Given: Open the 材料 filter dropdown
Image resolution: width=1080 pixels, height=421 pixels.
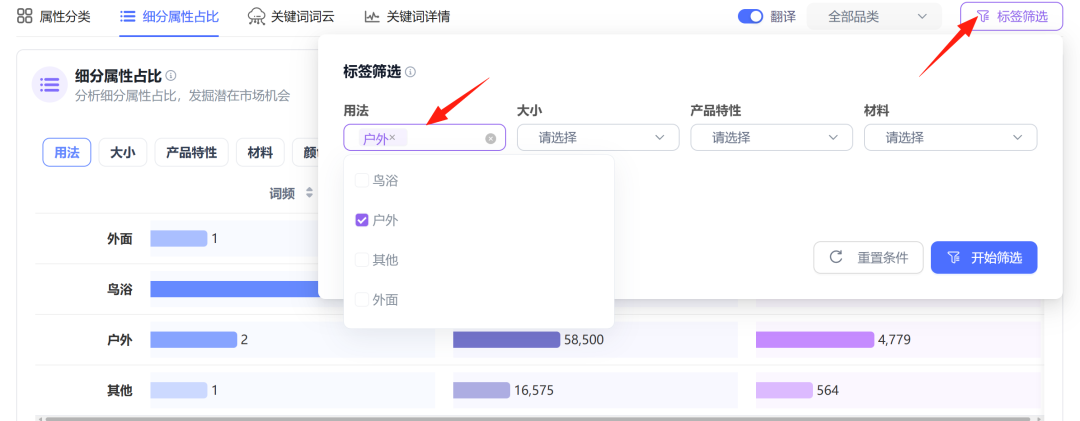Looking at the screenshot, I should pyautogui.click(x=951, y=138).
